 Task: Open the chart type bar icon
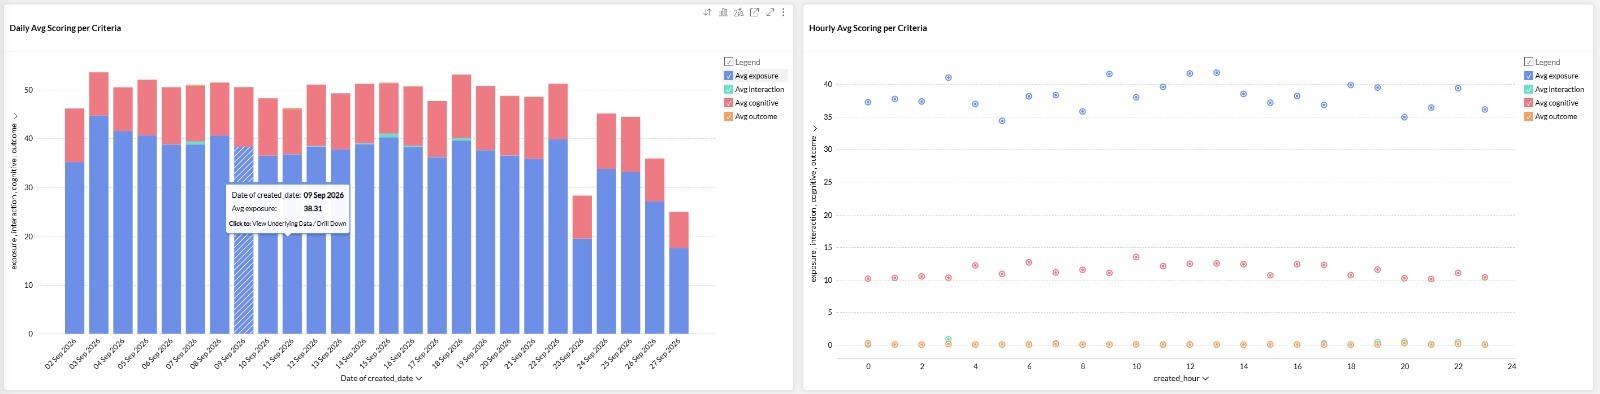pyautogui.click(x=723, y=12)
